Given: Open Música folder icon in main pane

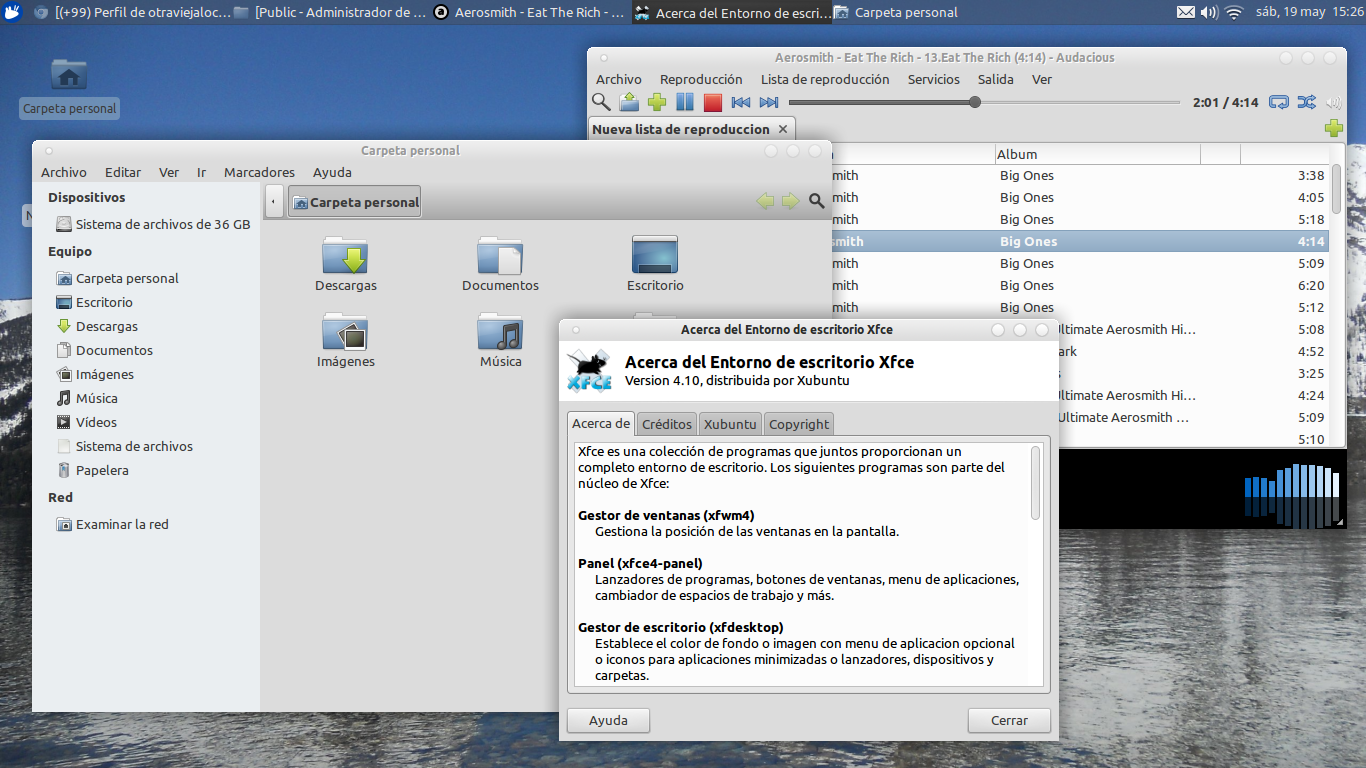Looking at the screenshot, I should [x=500, y=340].
